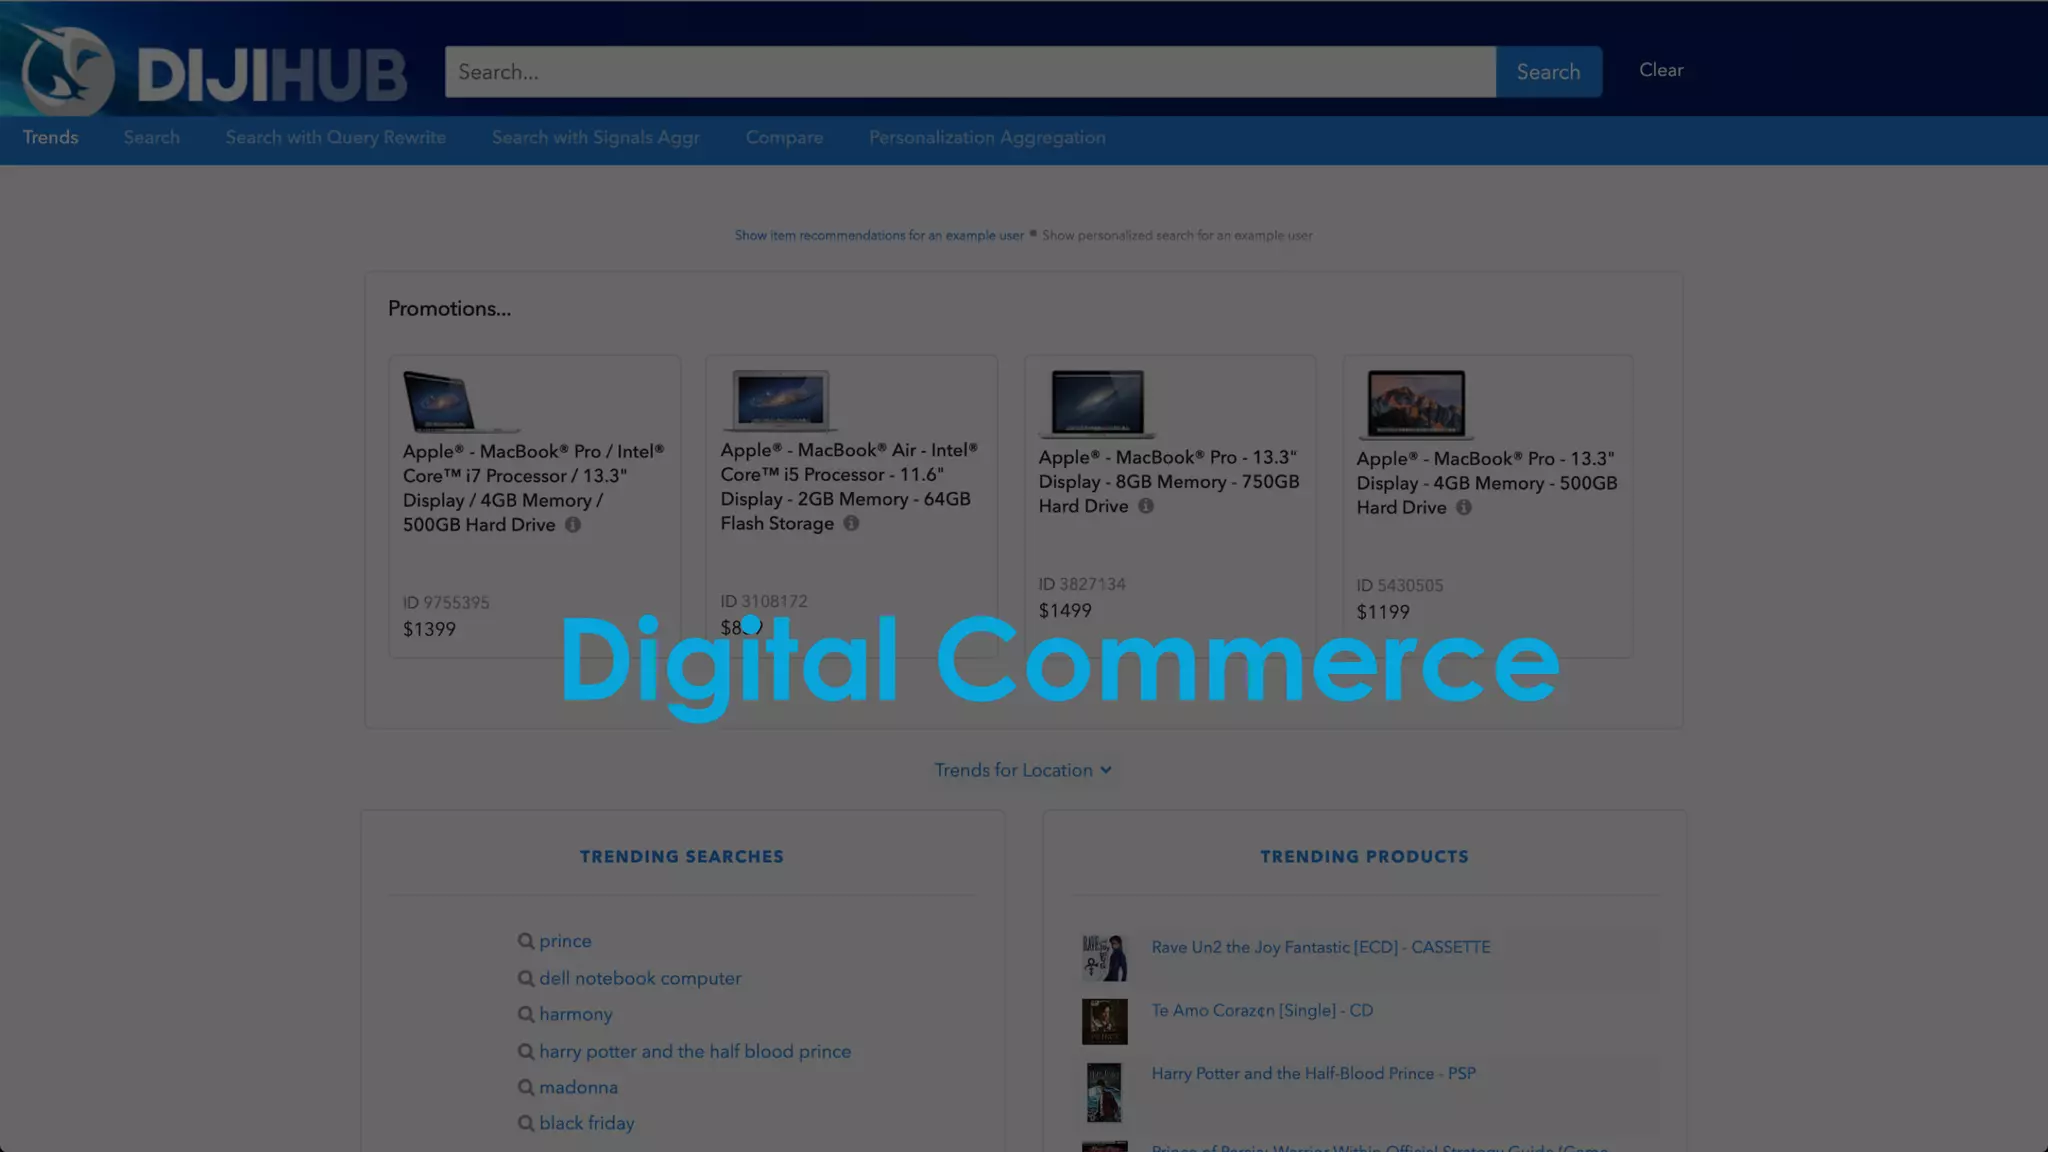2048x1152 pixels.
Task: Click info icon on MacBook Pro 4GB 500GB card
Action: click(1464, 507)
